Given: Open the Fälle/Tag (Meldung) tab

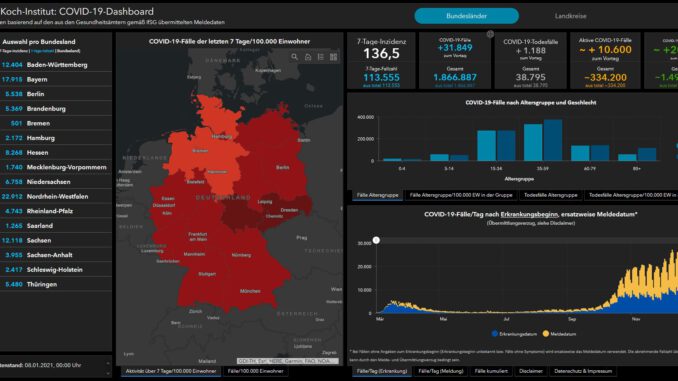Looking at the screenshot, I should click(x=441, y=371).
